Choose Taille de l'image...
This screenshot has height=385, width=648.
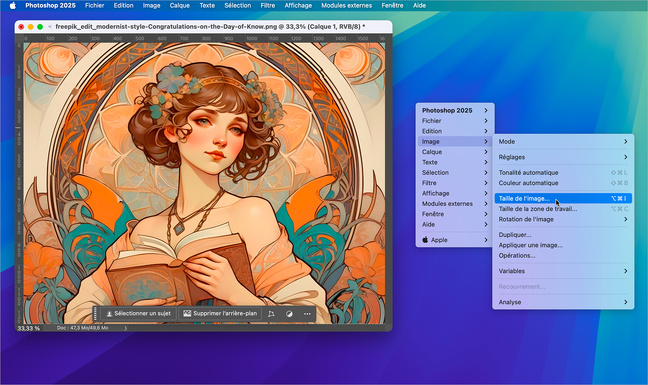[x=563, y=198]
